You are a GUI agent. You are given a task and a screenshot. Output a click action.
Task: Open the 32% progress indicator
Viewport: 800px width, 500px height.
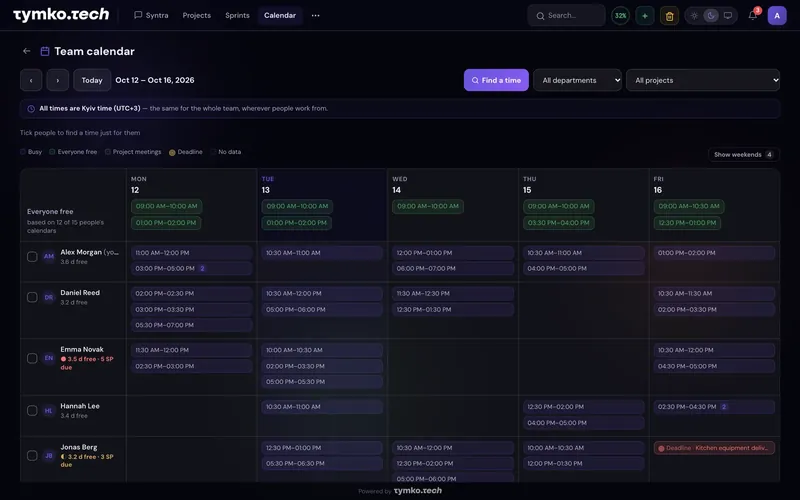click(x=620, y=16)
